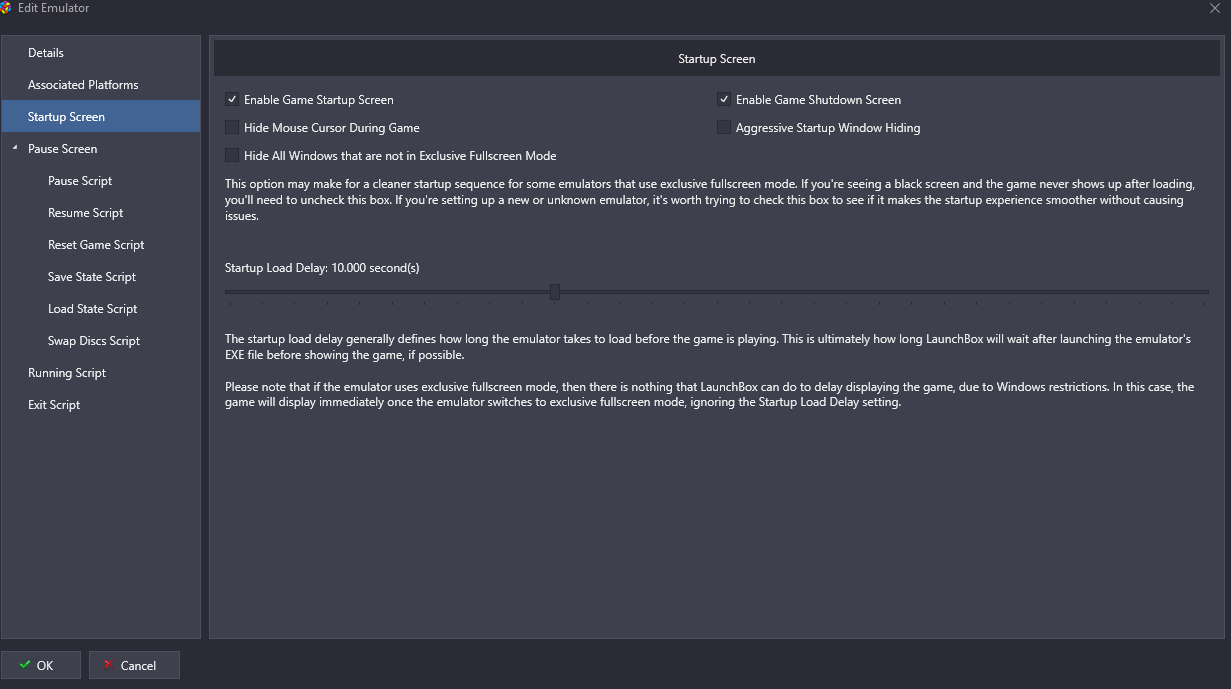Open Save State Script settings
The image size is (1231, 689).
(92, 277)
